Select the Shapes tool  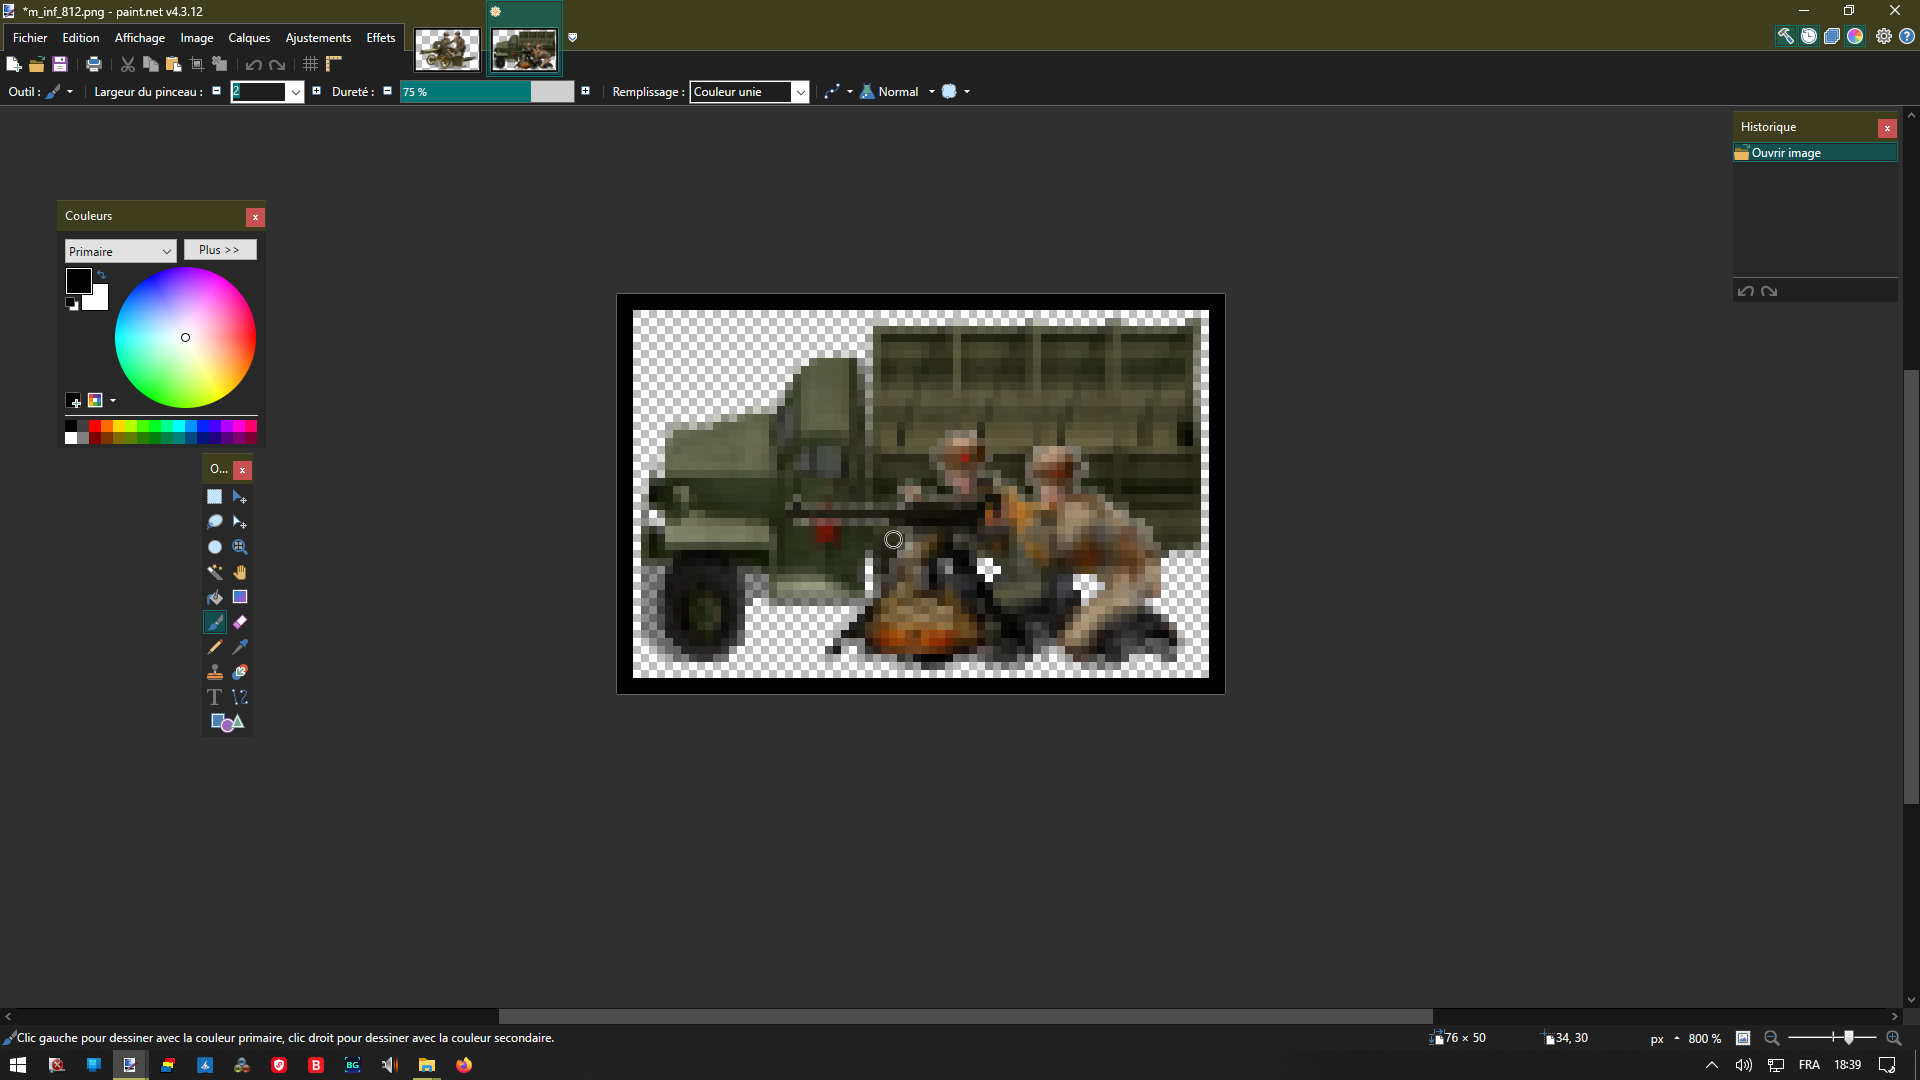(x=227, y=722)
